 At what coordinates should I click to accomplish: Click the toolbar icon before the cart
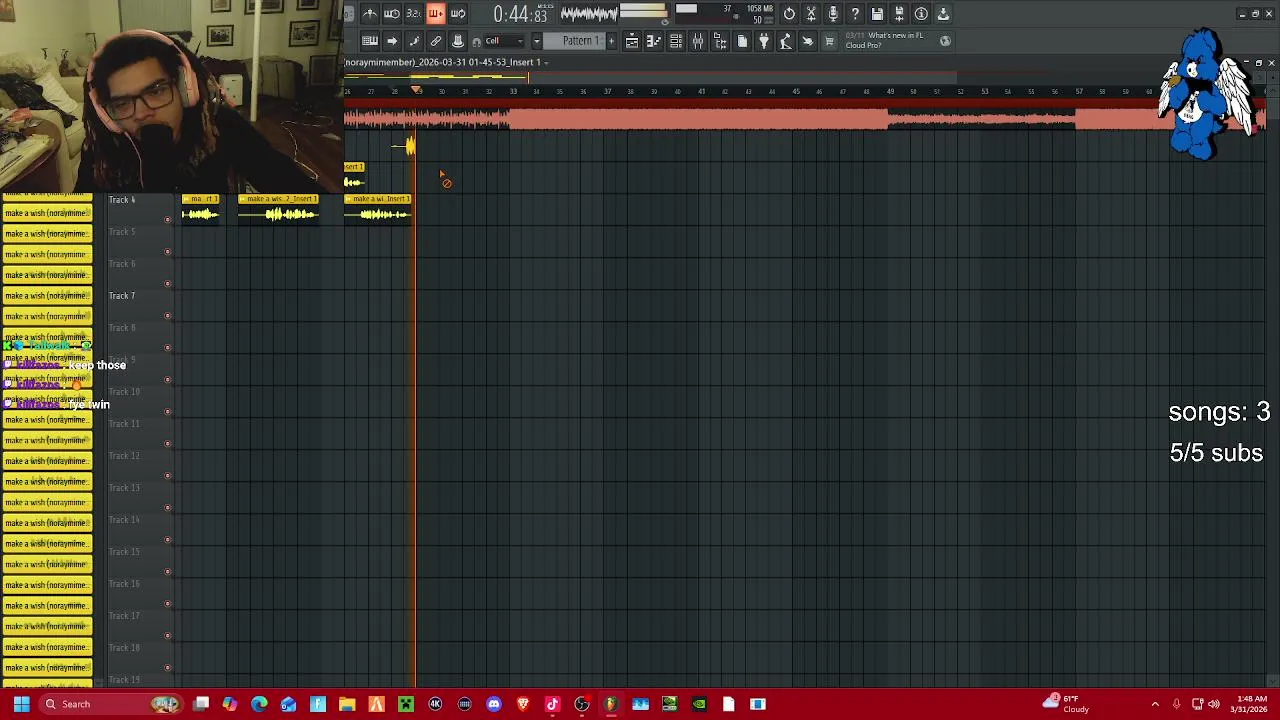coord(808,41)
